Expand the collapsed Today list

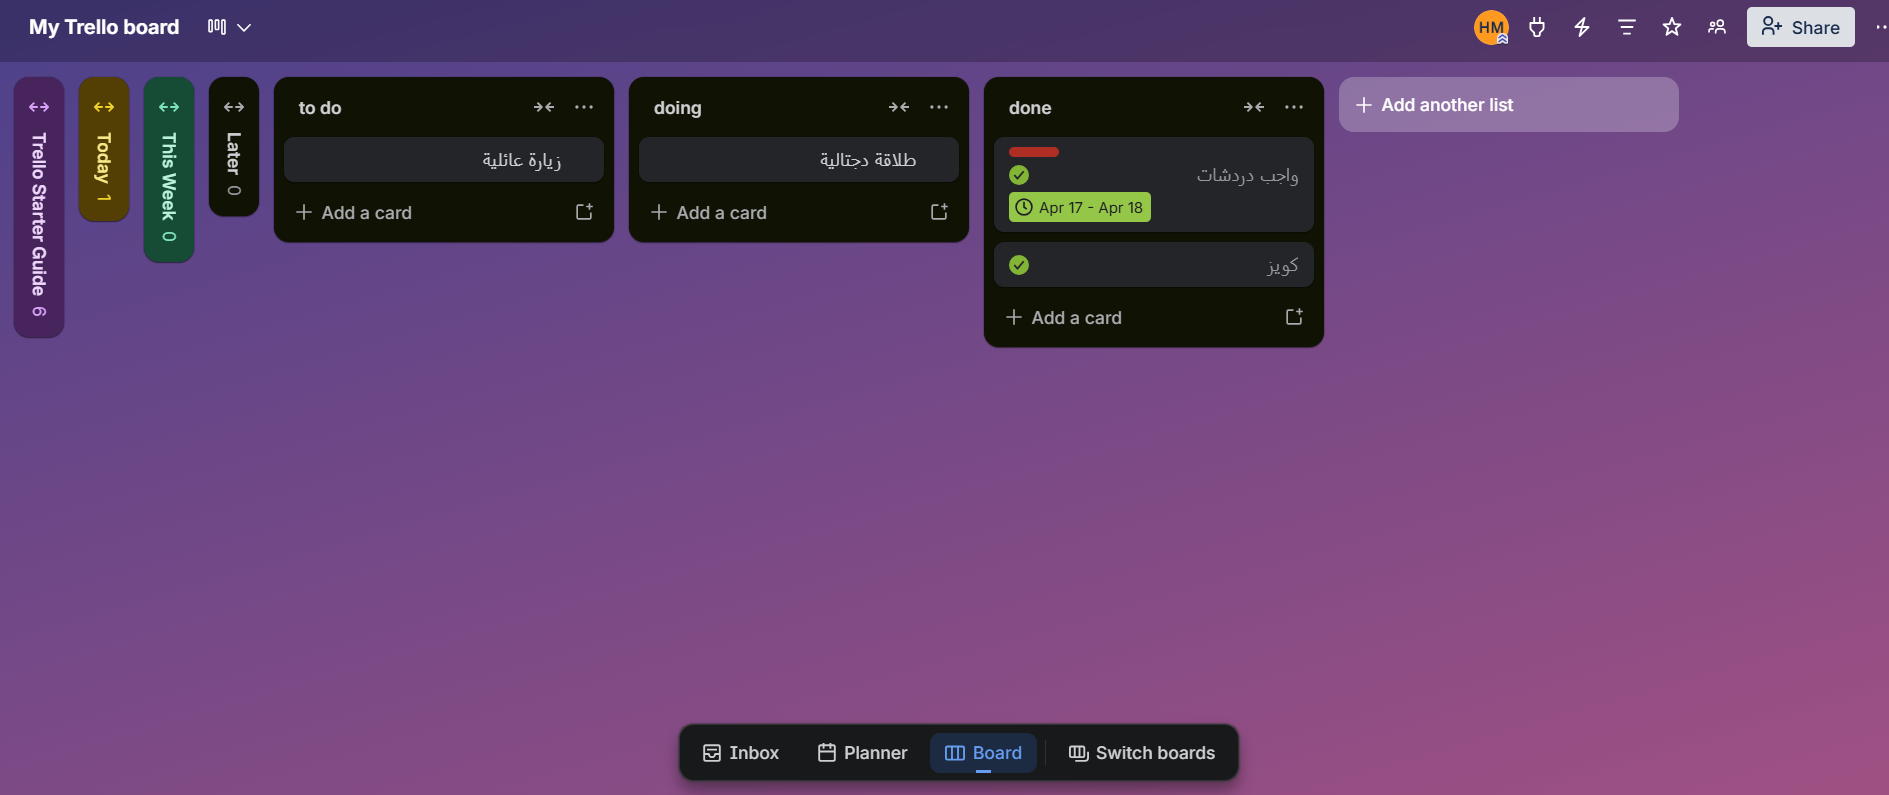(x=104, y=107)
